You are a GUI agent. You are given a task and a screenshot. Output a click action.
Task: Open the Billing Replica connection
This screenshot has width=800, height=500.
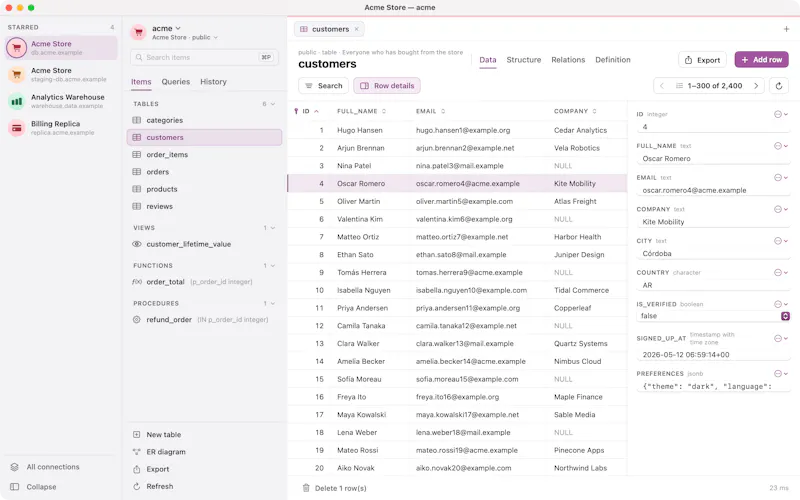61,128
